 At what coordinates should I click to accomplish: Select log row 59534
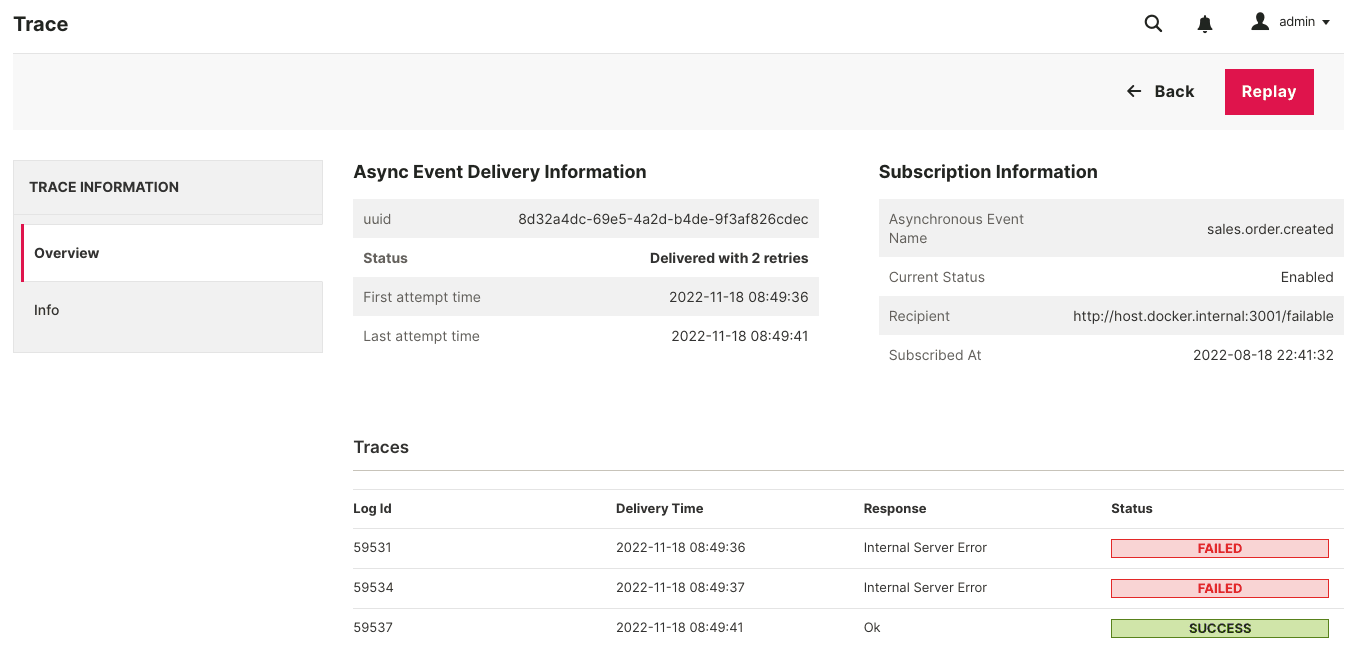pyautogui.click(x=848, y=588)
